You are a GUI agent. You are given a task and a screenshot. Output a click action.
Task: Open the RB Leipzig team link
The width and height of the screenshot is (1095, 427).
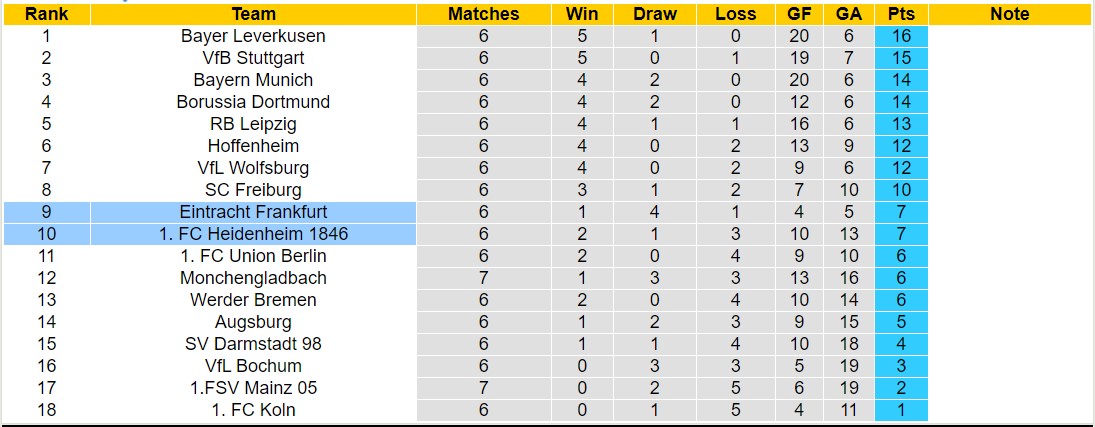[253, 124]
